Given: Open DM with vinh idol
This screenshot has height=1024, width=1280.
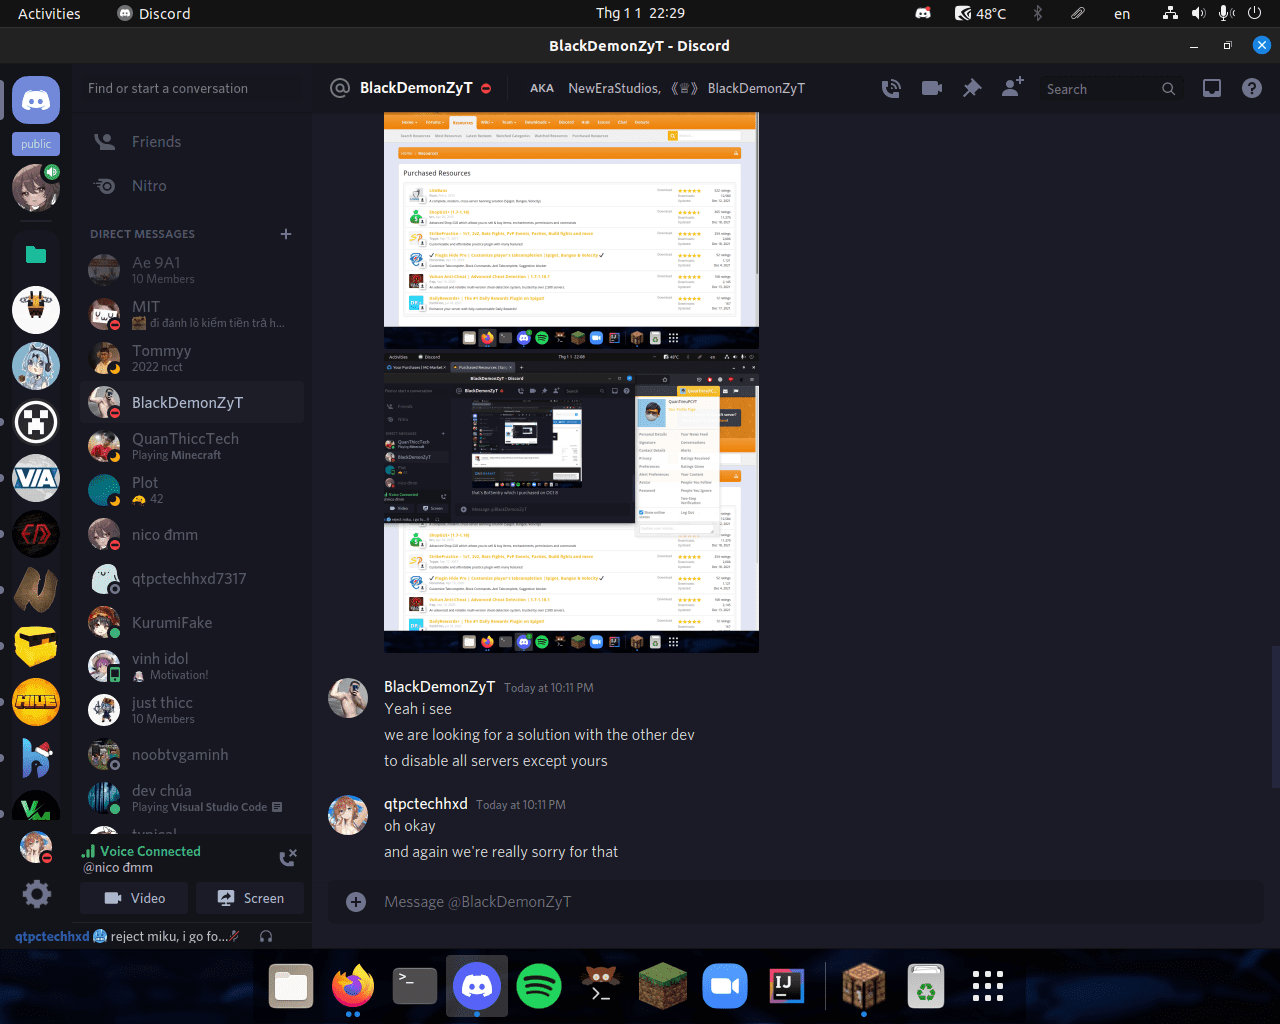Looking at the screenshot, I should 192,666.
